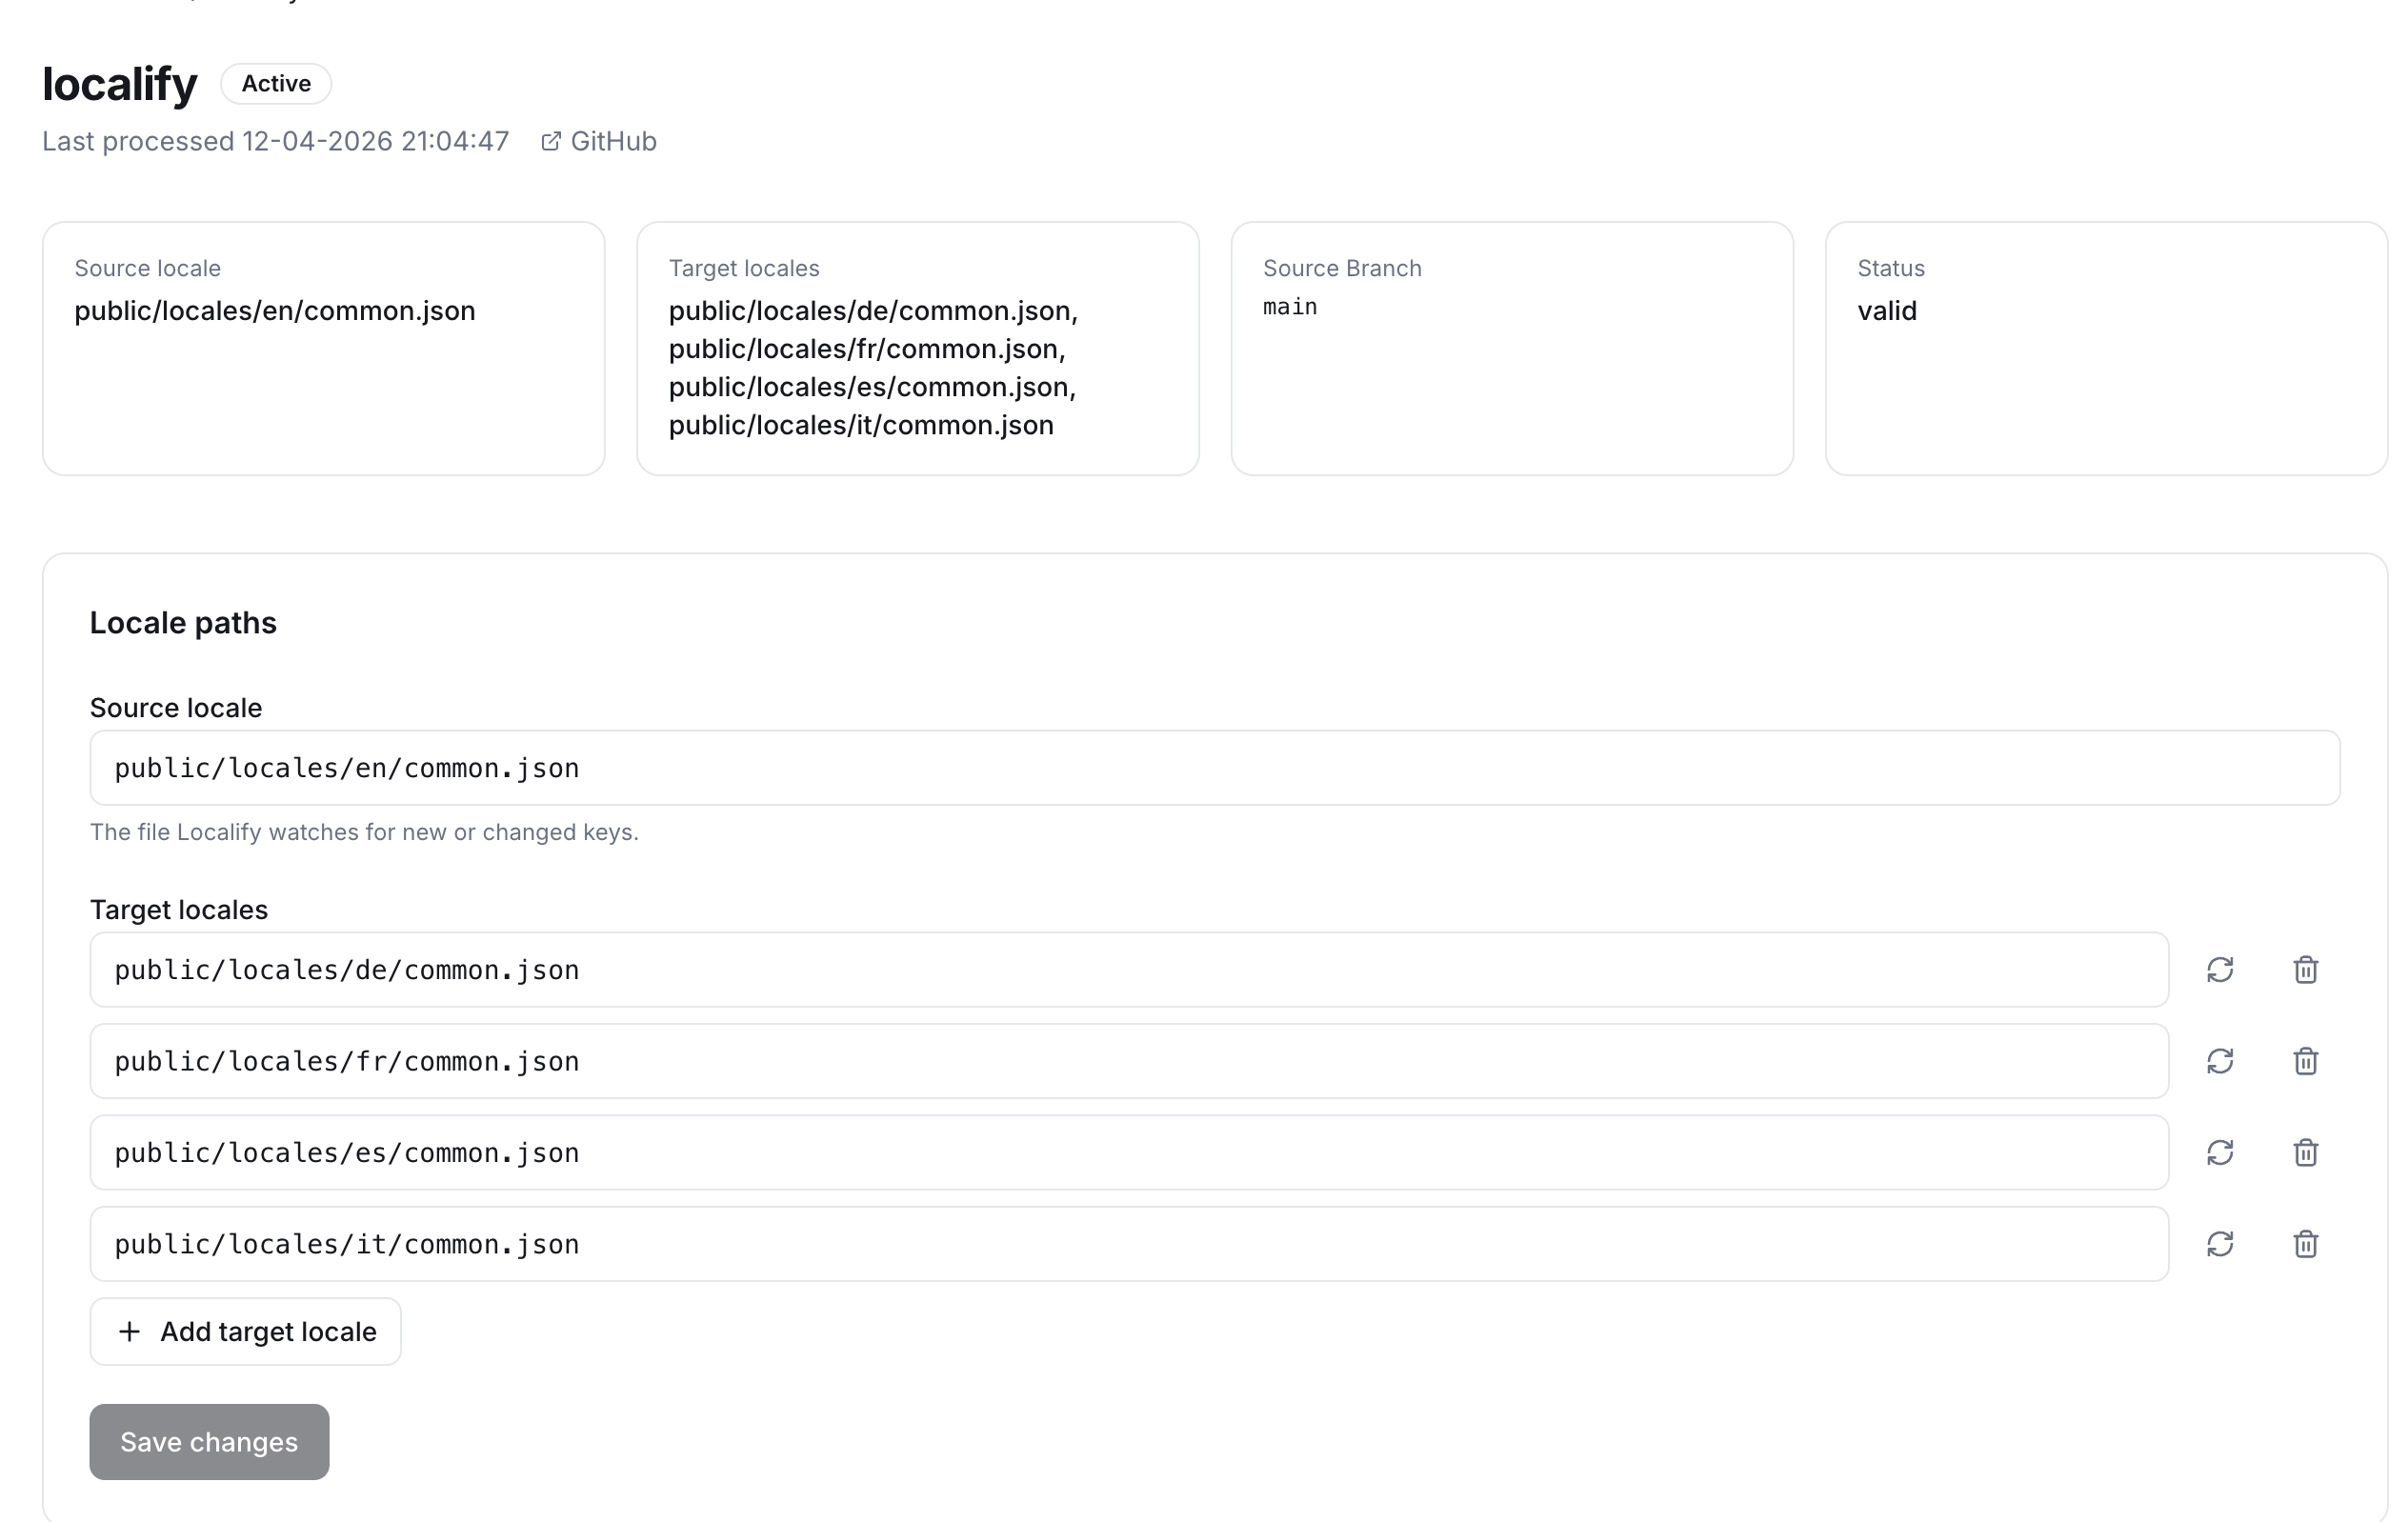This screenshot has width=2408, height=1522.
Task: Click the Source Branch card label
Action: click(x=1342, y=268)
